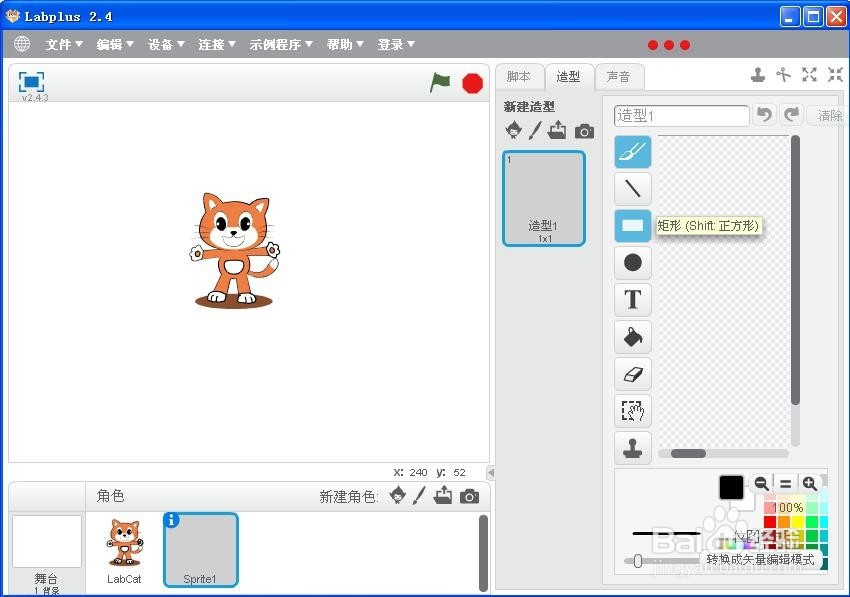The image size is (850, 597).
Task: Toggle stage fullscreen presentation mode
Action: pos(31,82)
